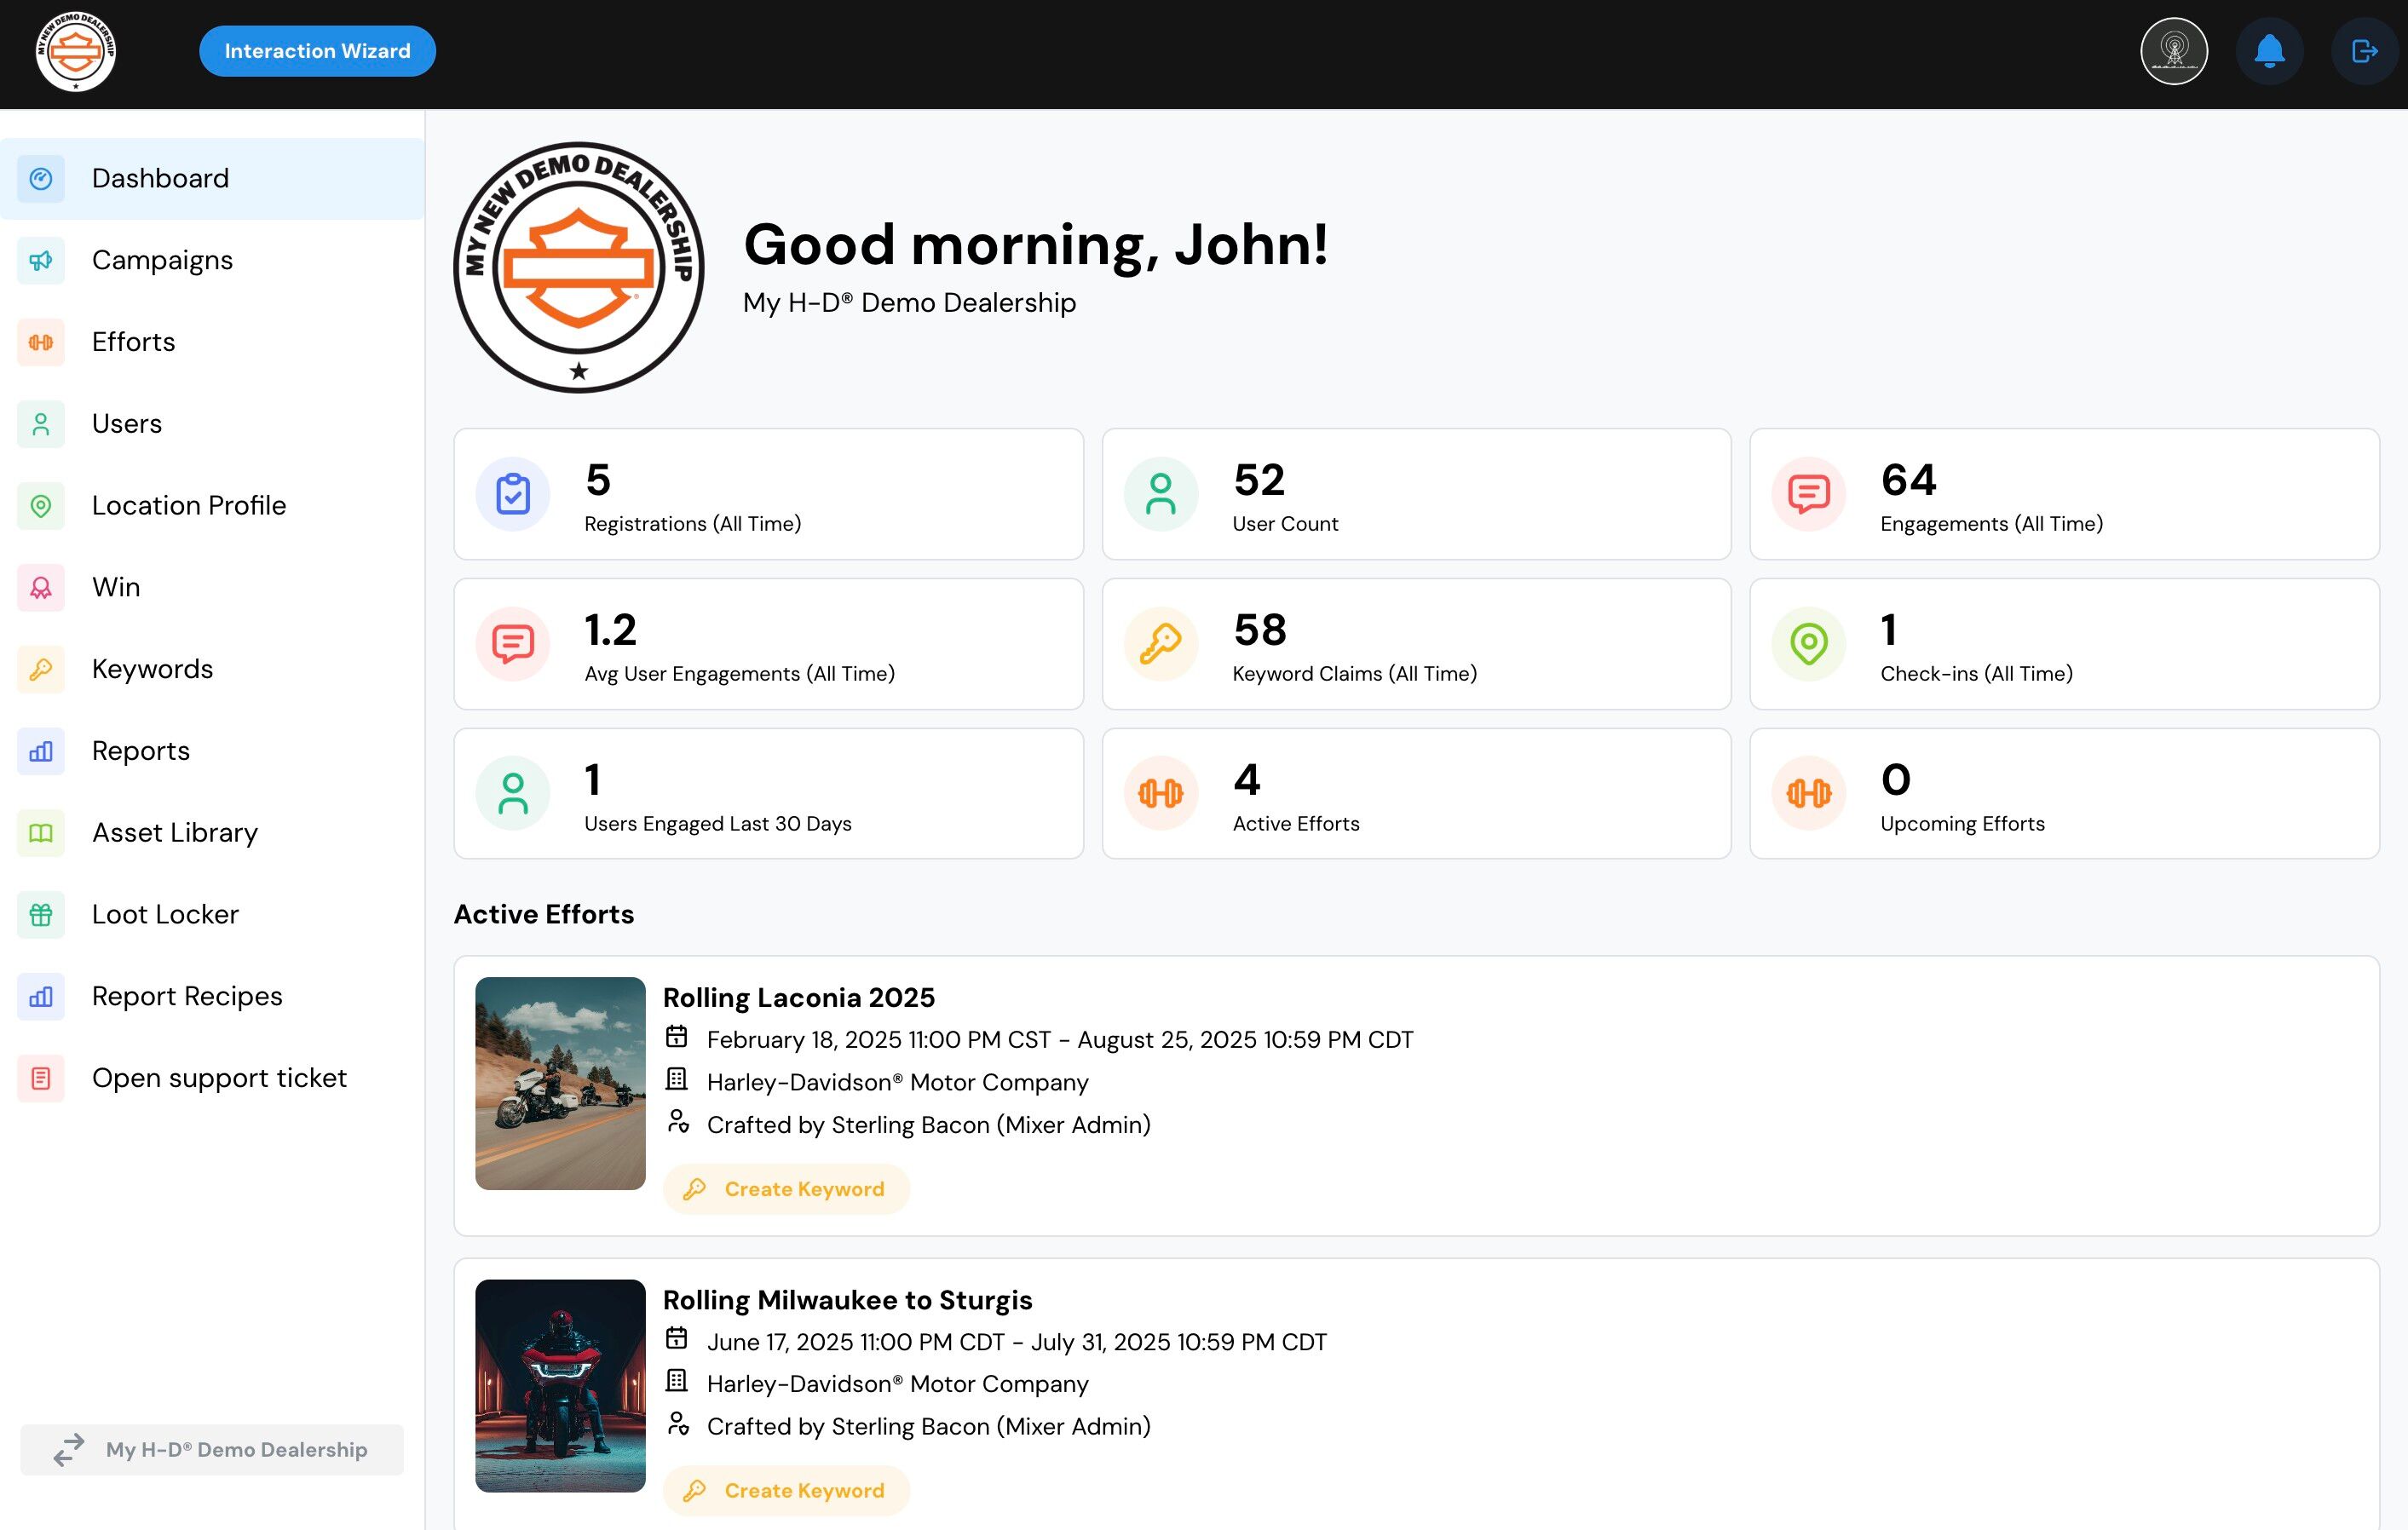Go to Location Profile page
Image resolution: width=2408 pixels, height=1530 pixels.
(188, 506)
